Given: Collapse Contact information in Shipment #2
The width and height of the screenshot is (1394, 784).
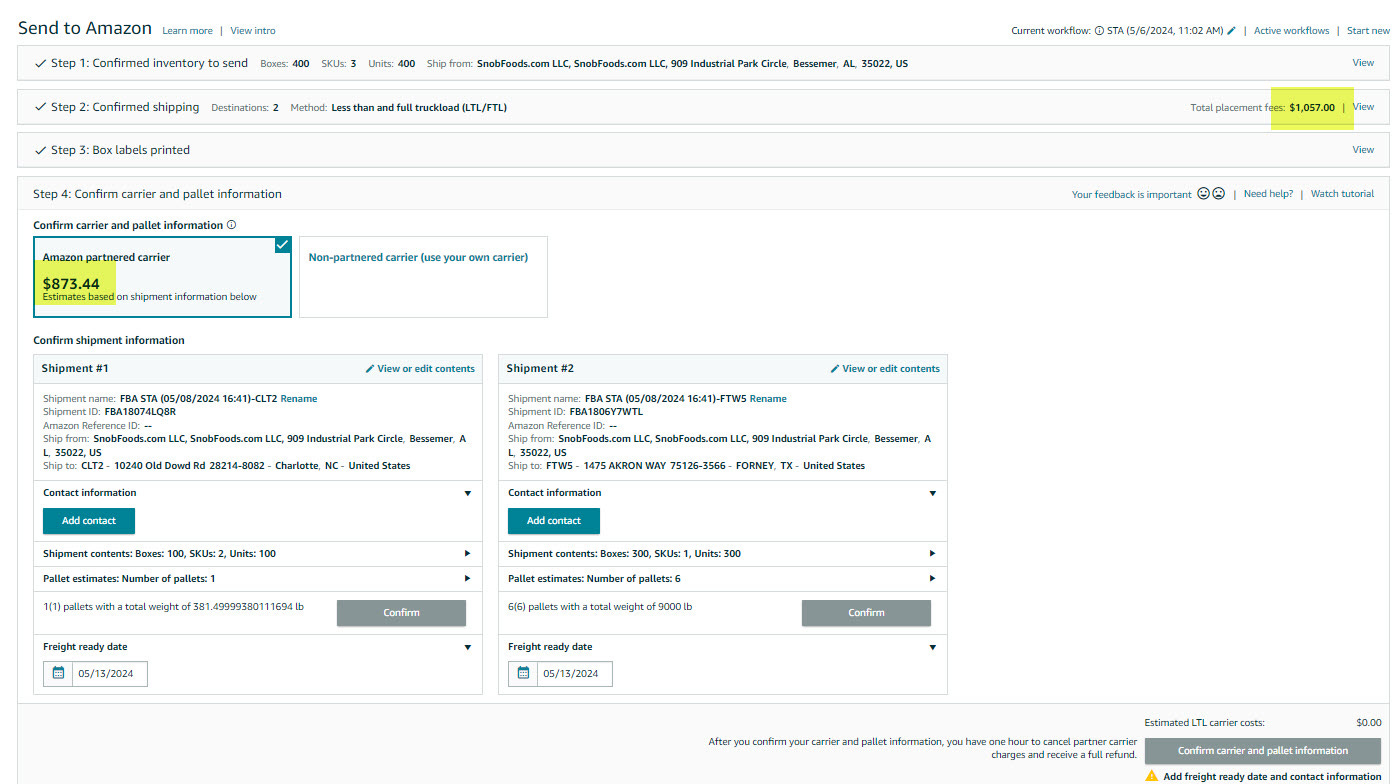Looking at the screenshot, I should tap(932, 493).
